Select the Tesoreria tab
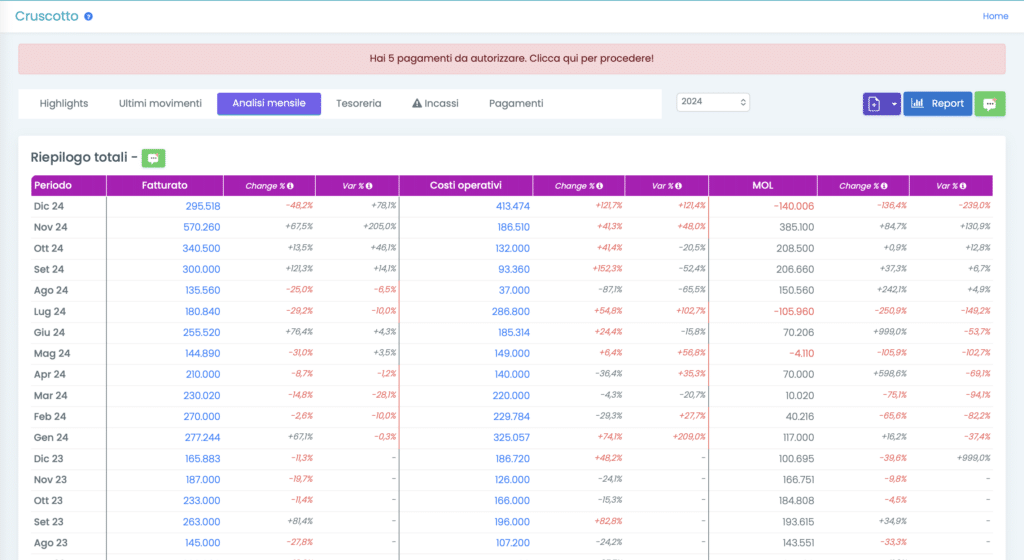1024x560 pixels. tap(358, 103)
